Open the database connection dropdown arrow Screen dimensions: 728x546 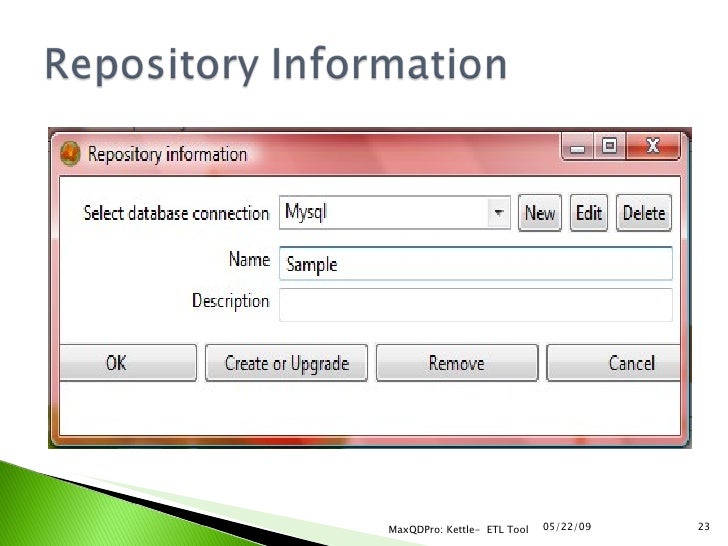[499, 213]
